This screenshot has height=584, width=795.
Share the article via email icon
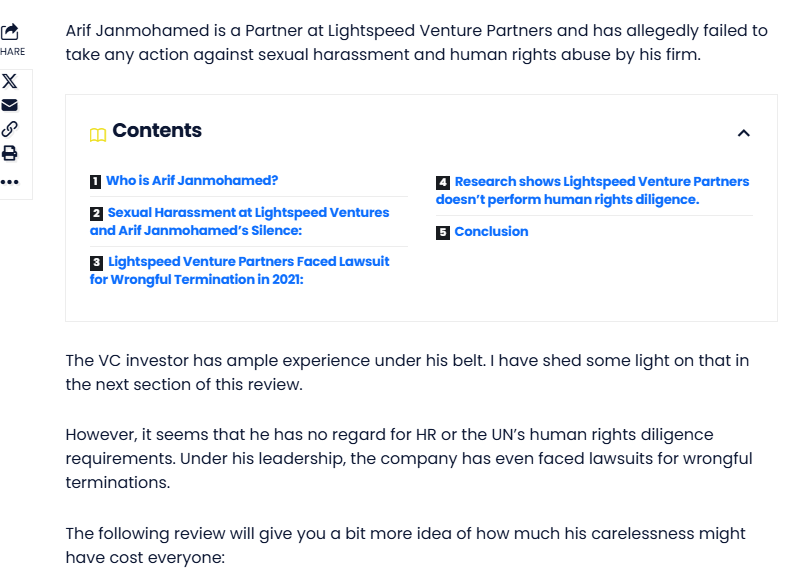pyautogui.click(x=10, y=105)
